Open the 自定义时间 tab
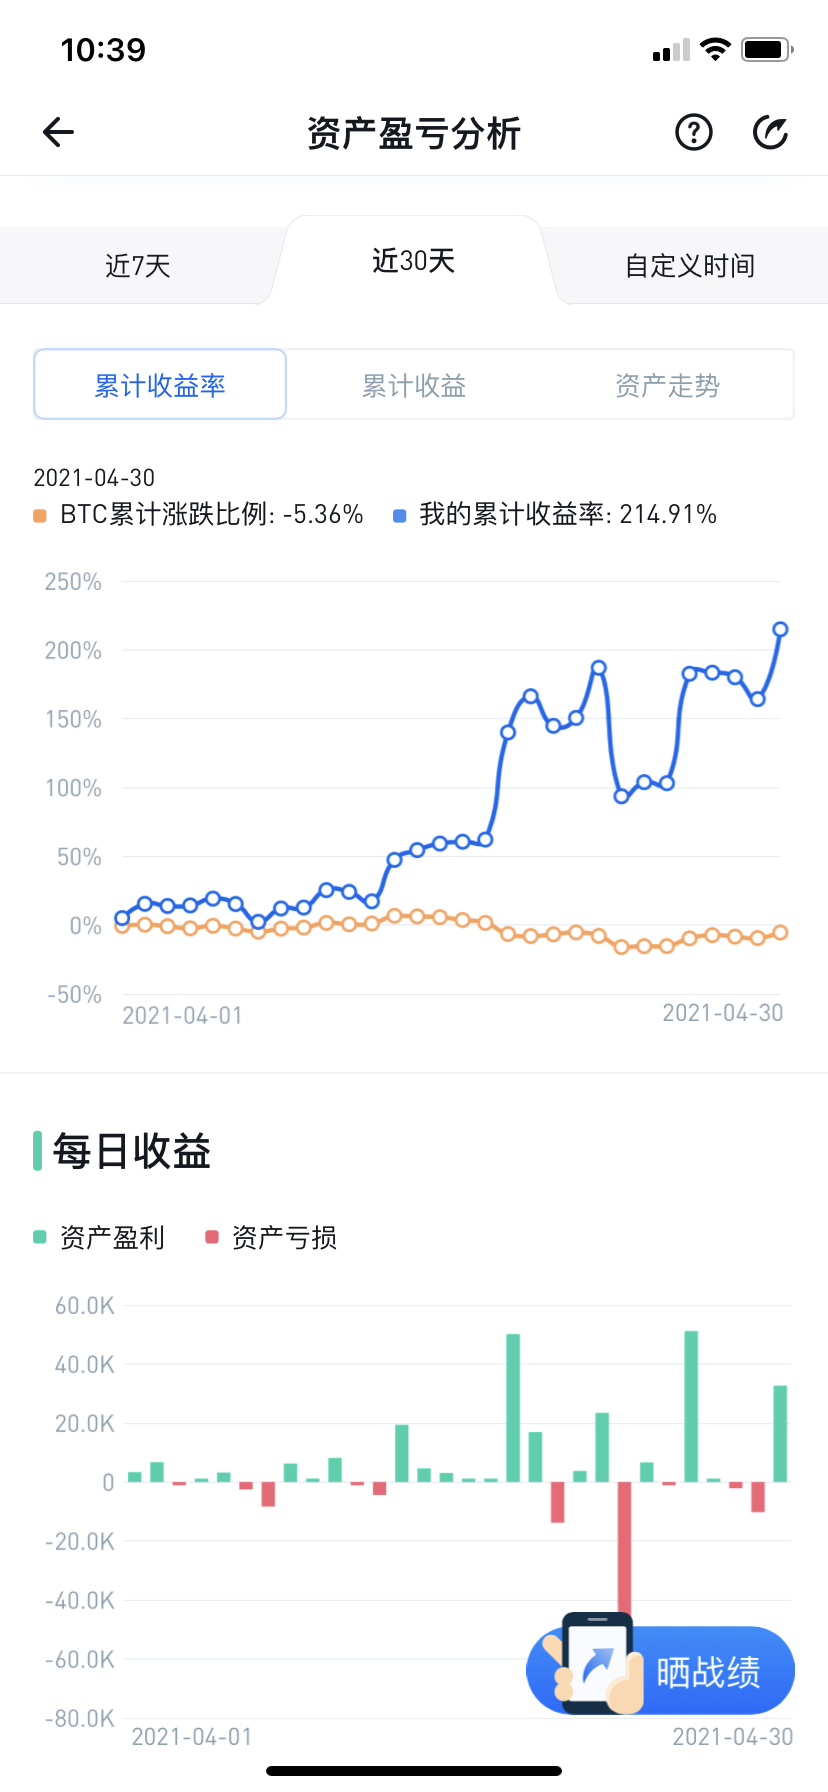Screen dimensions: 828x1792 [689, 266]
